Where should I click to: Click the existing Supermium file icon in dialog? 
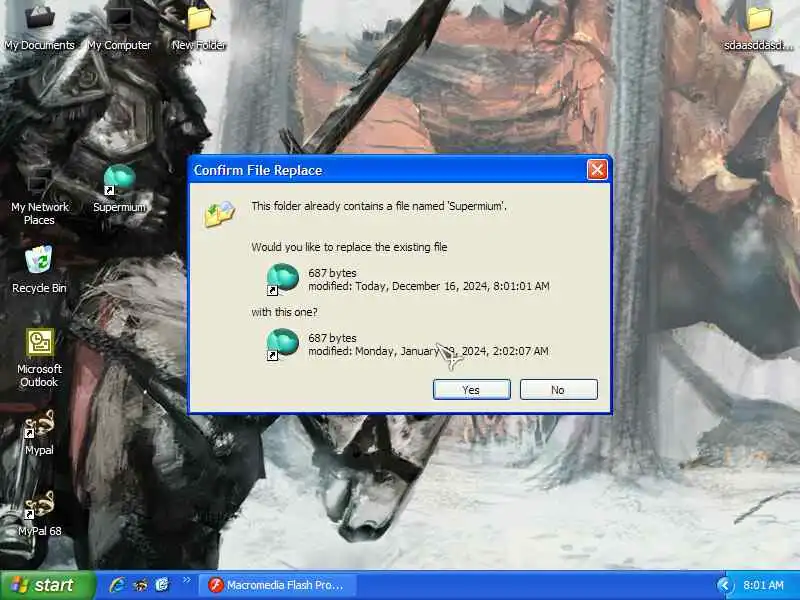point(282,279)
